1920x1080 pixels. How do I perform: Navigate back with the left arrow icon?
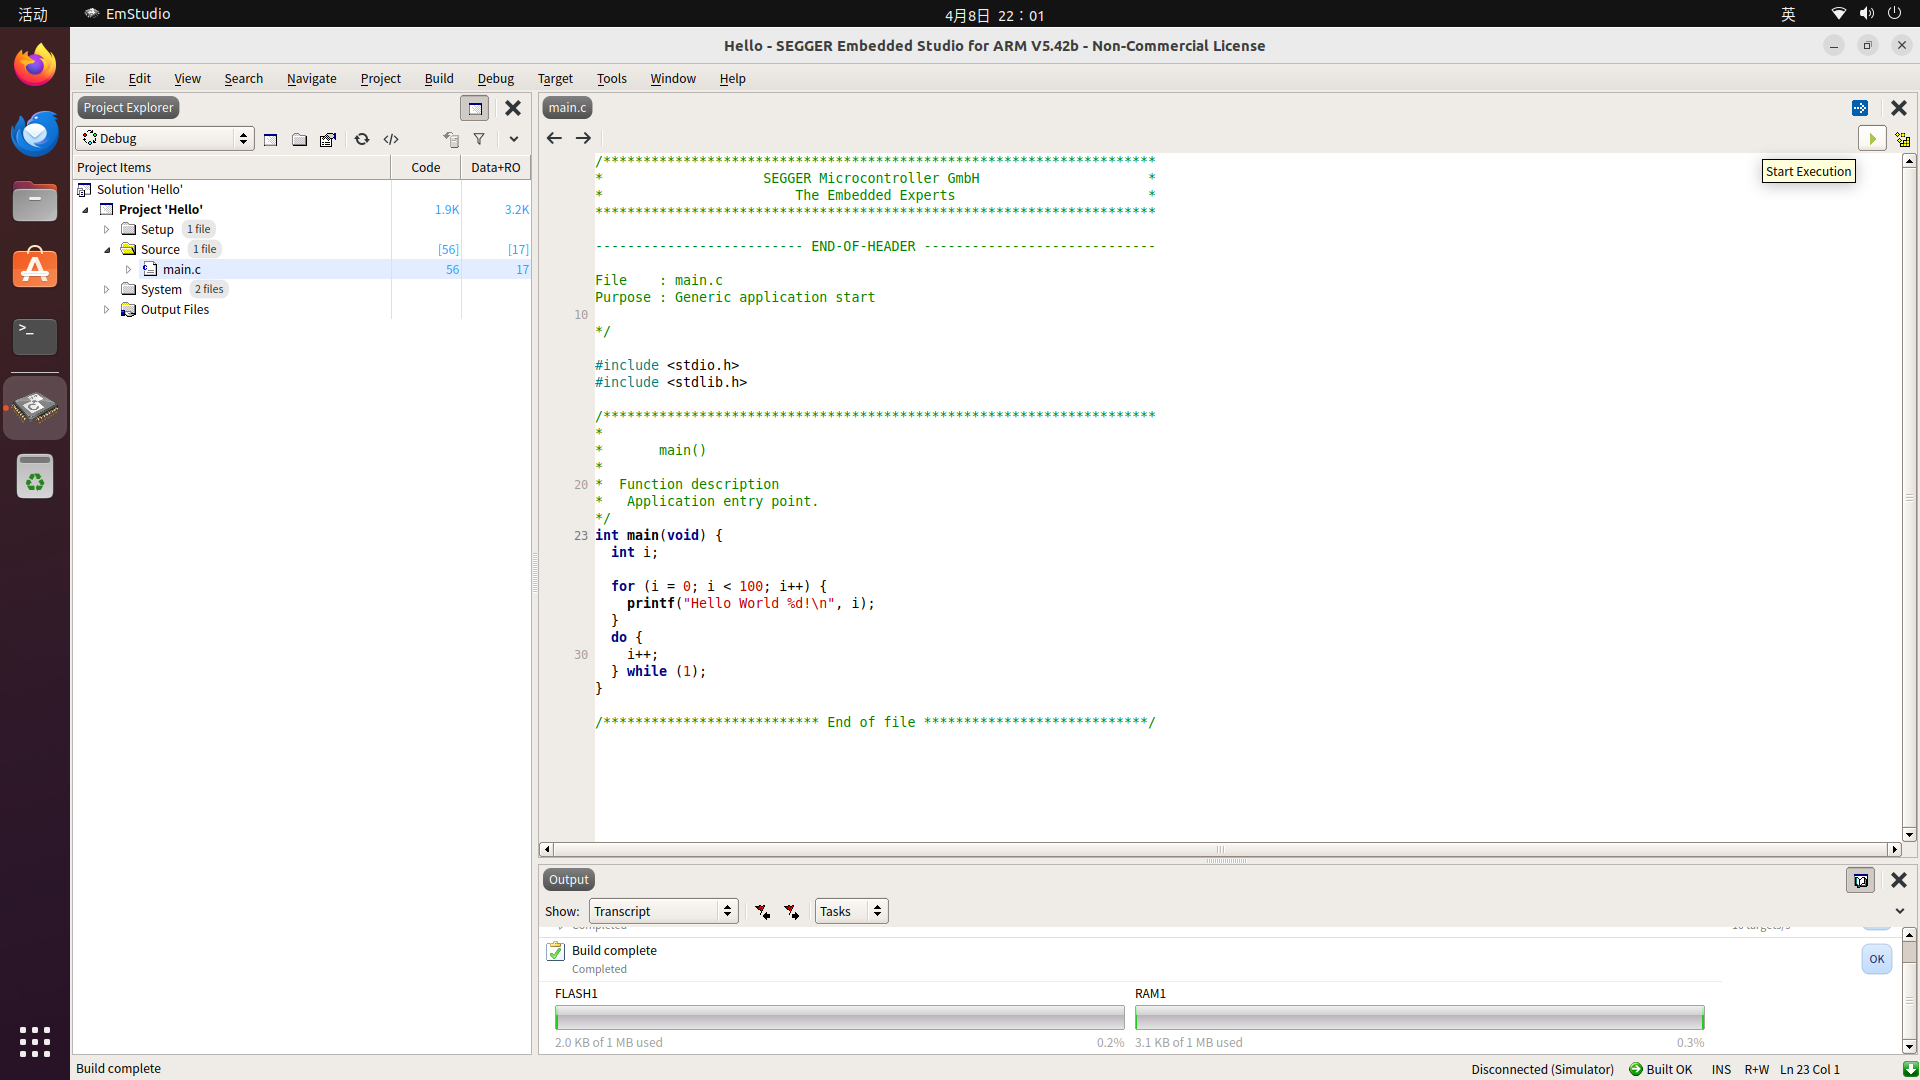point(554,138)
